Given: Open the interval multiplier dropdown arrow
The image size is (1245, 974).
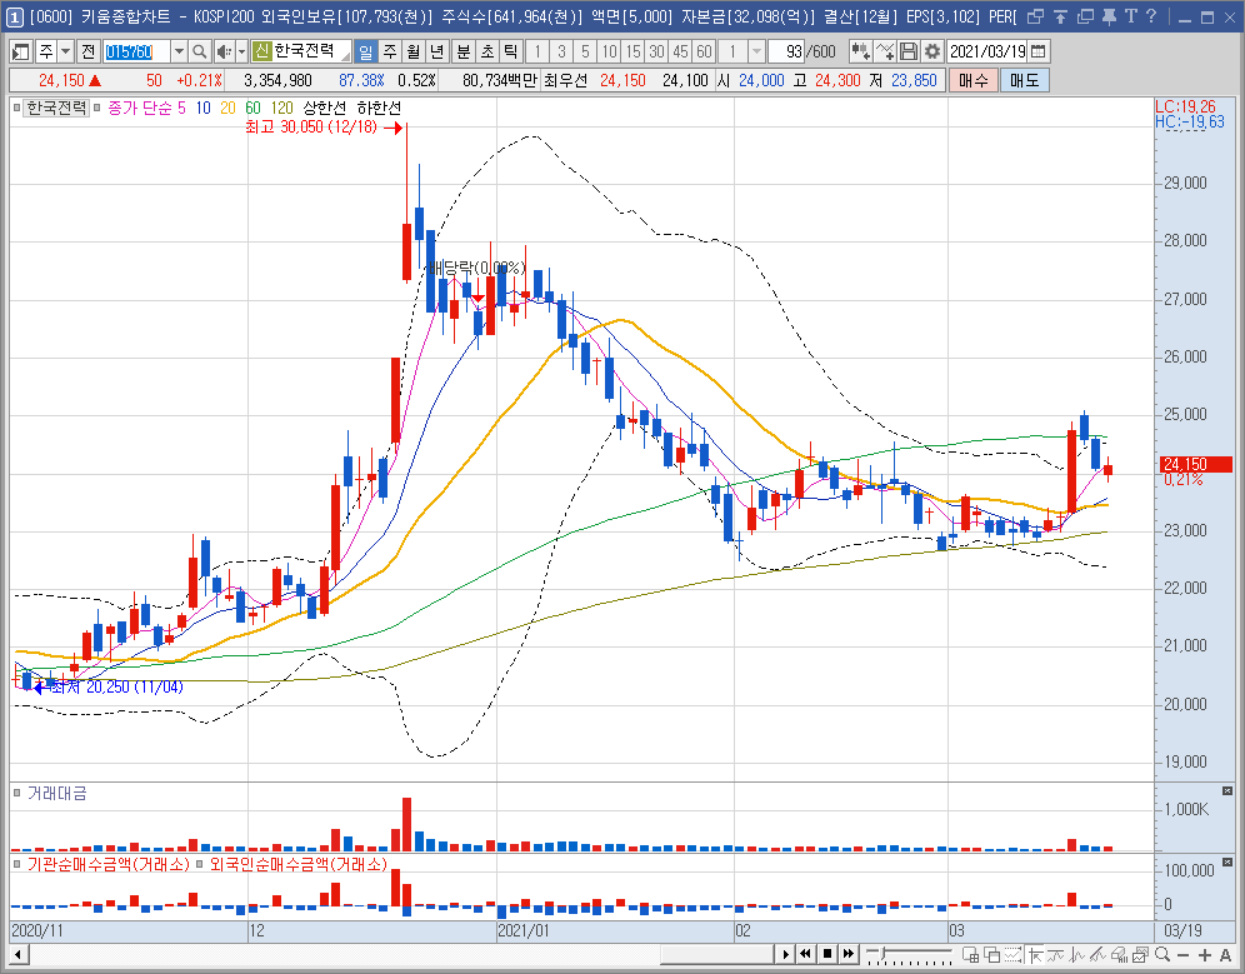Looking at the screenshot, I should (756, 51).
